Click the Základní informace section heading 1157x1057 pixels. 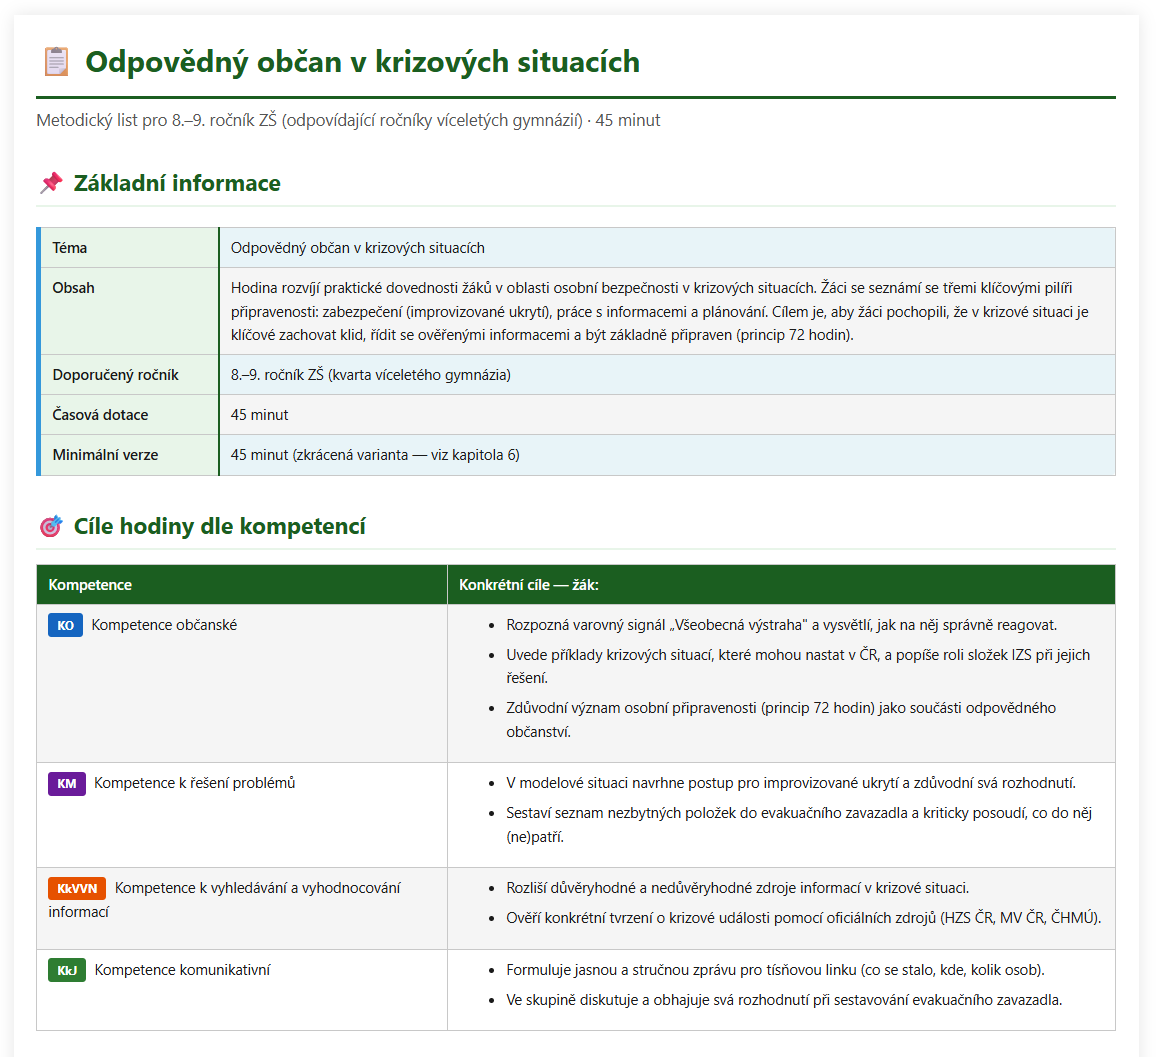[177, 183]
